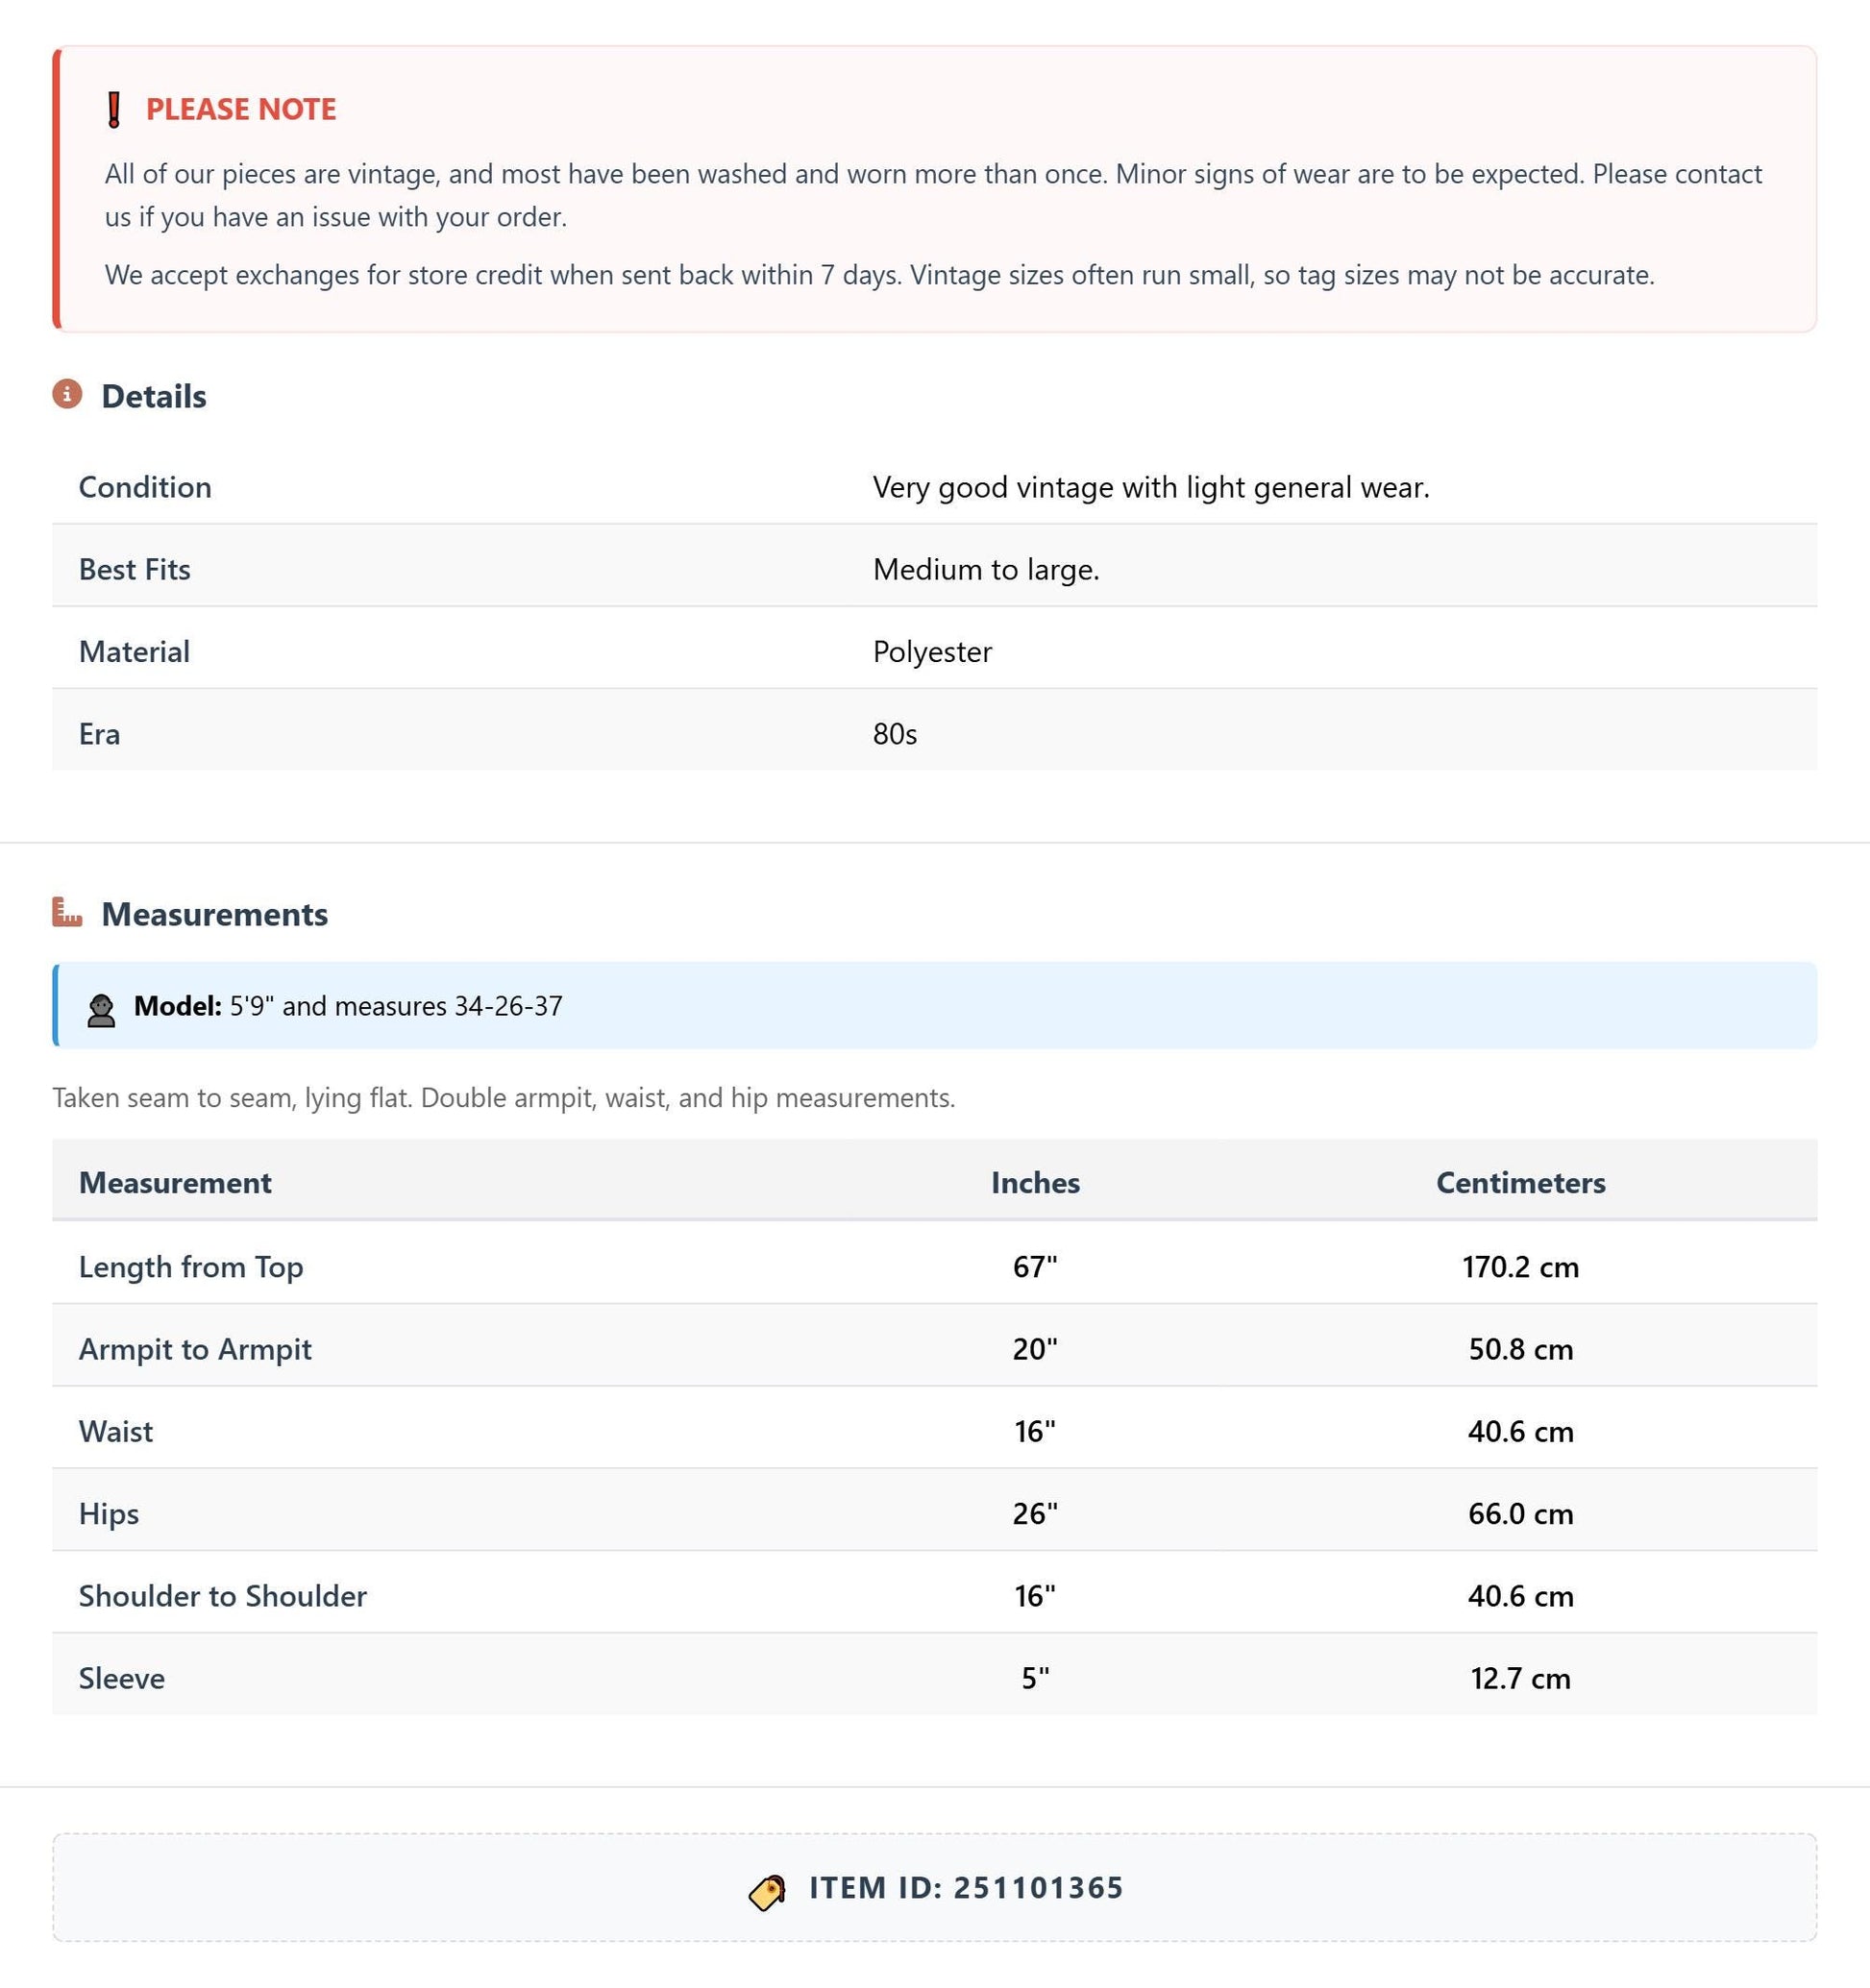This screenshot has height=1988, width=1870.
Task: Click the Measurement column header
Action: [175, 1182]
